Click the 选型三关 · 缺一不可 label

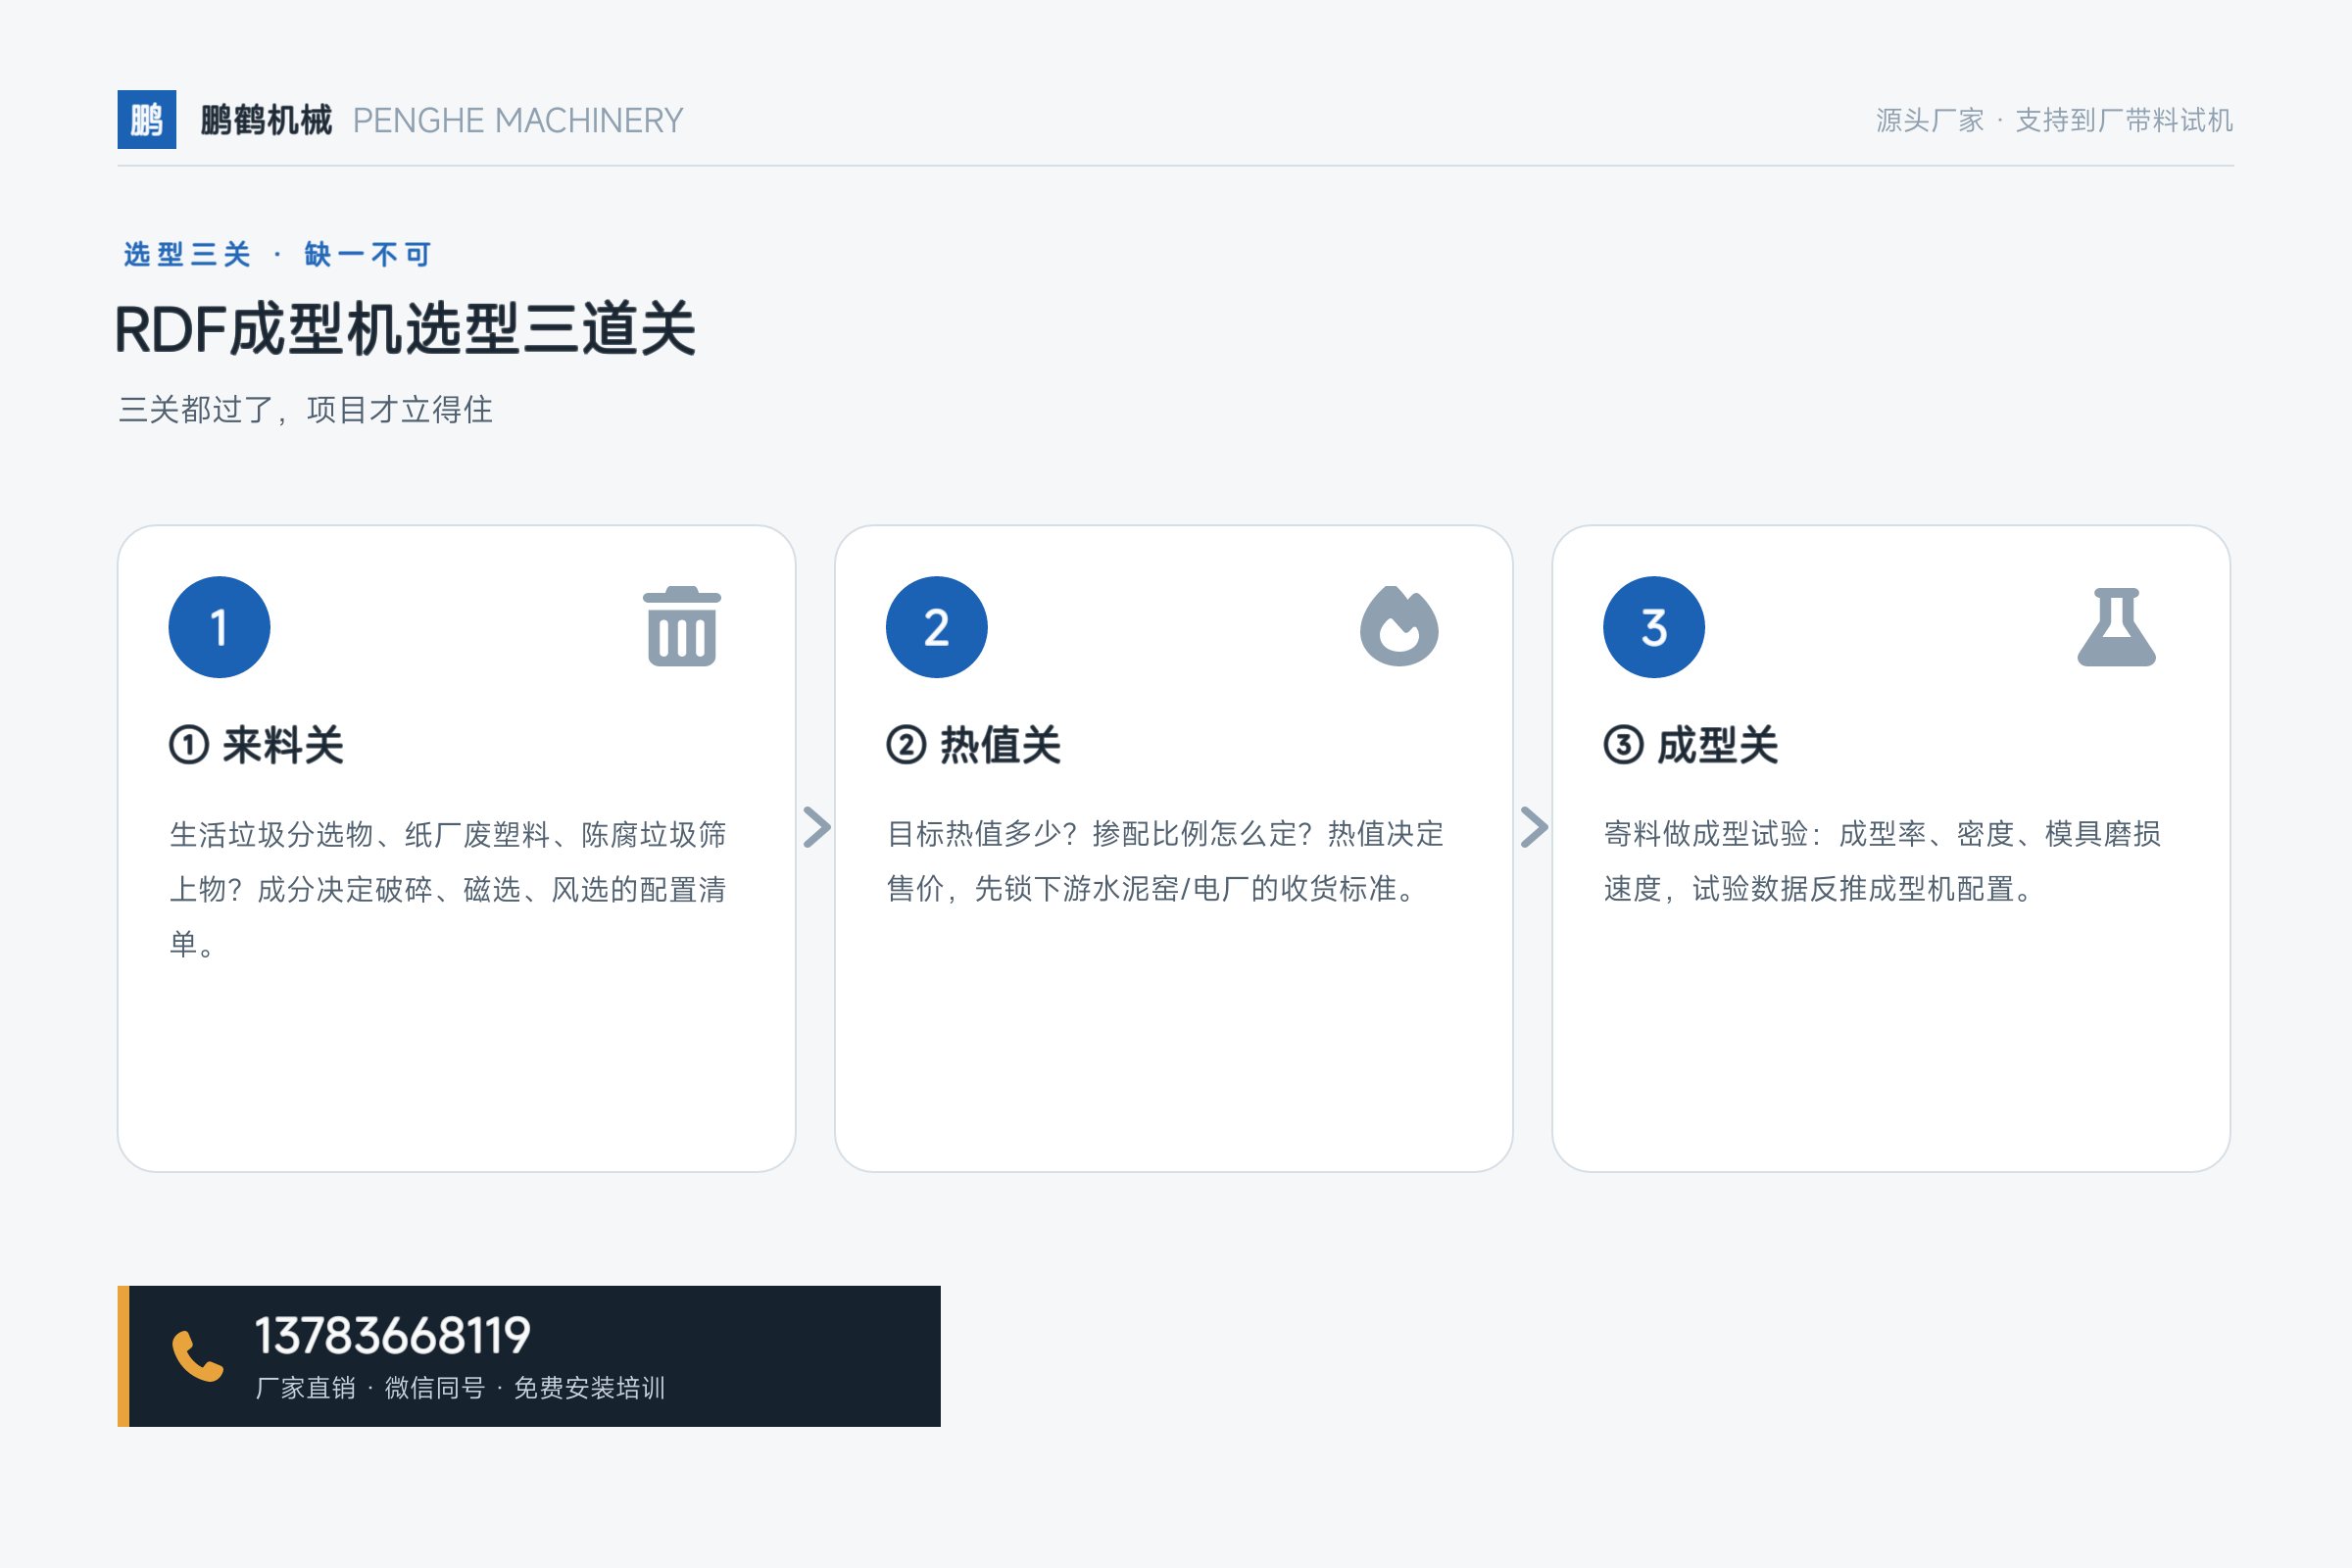(x=277, y=254)
